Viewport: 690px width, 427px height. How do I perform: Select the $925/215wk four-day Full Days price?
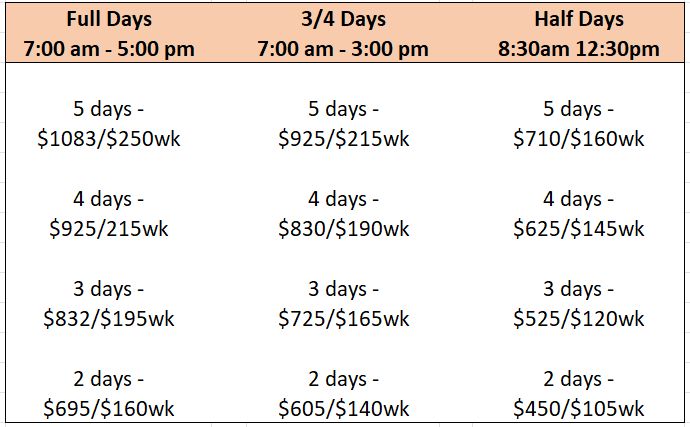click(x=109, y=228)
